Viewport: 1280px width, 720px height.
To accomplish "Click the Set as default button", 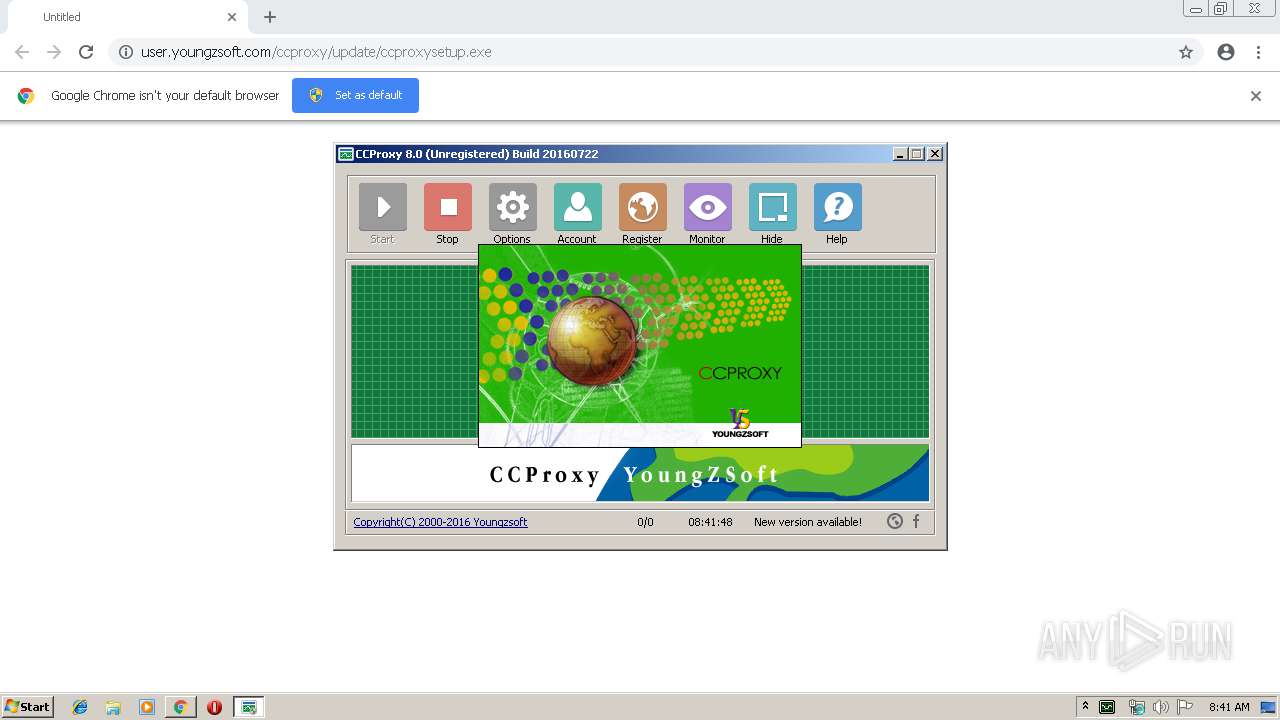I will pyautogui.click(x=355, y=95).
